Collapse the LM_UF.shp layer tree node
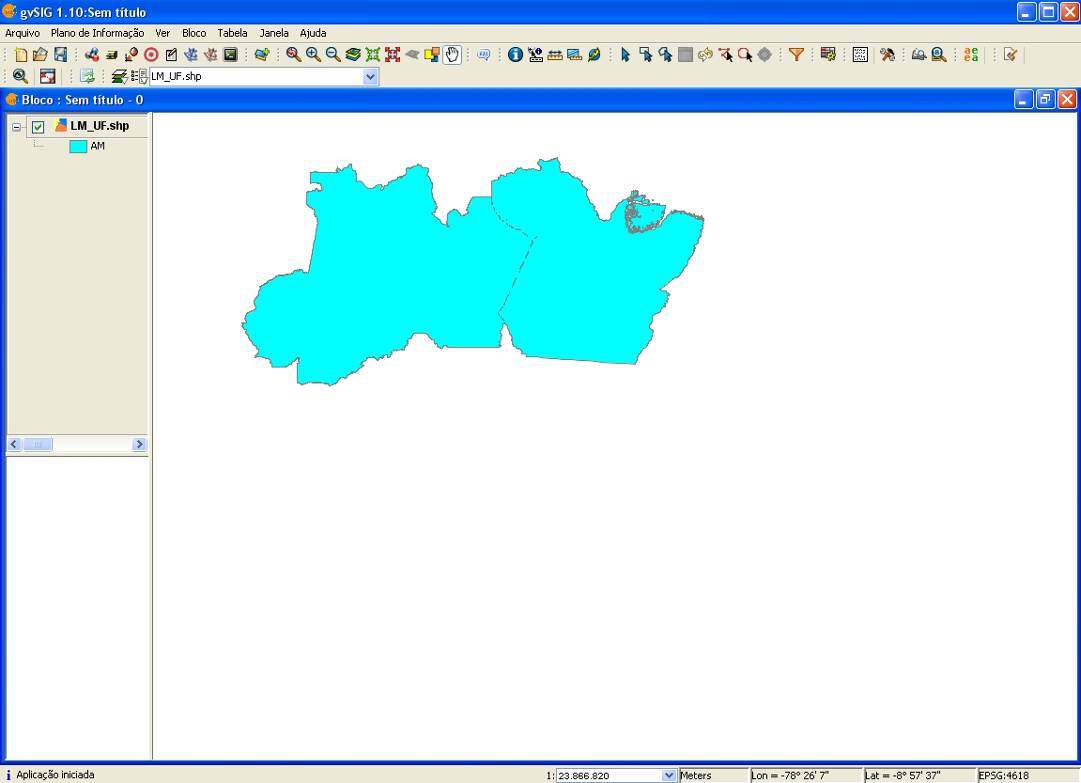This screenshot has height=783, width=1081. (17, 127)
